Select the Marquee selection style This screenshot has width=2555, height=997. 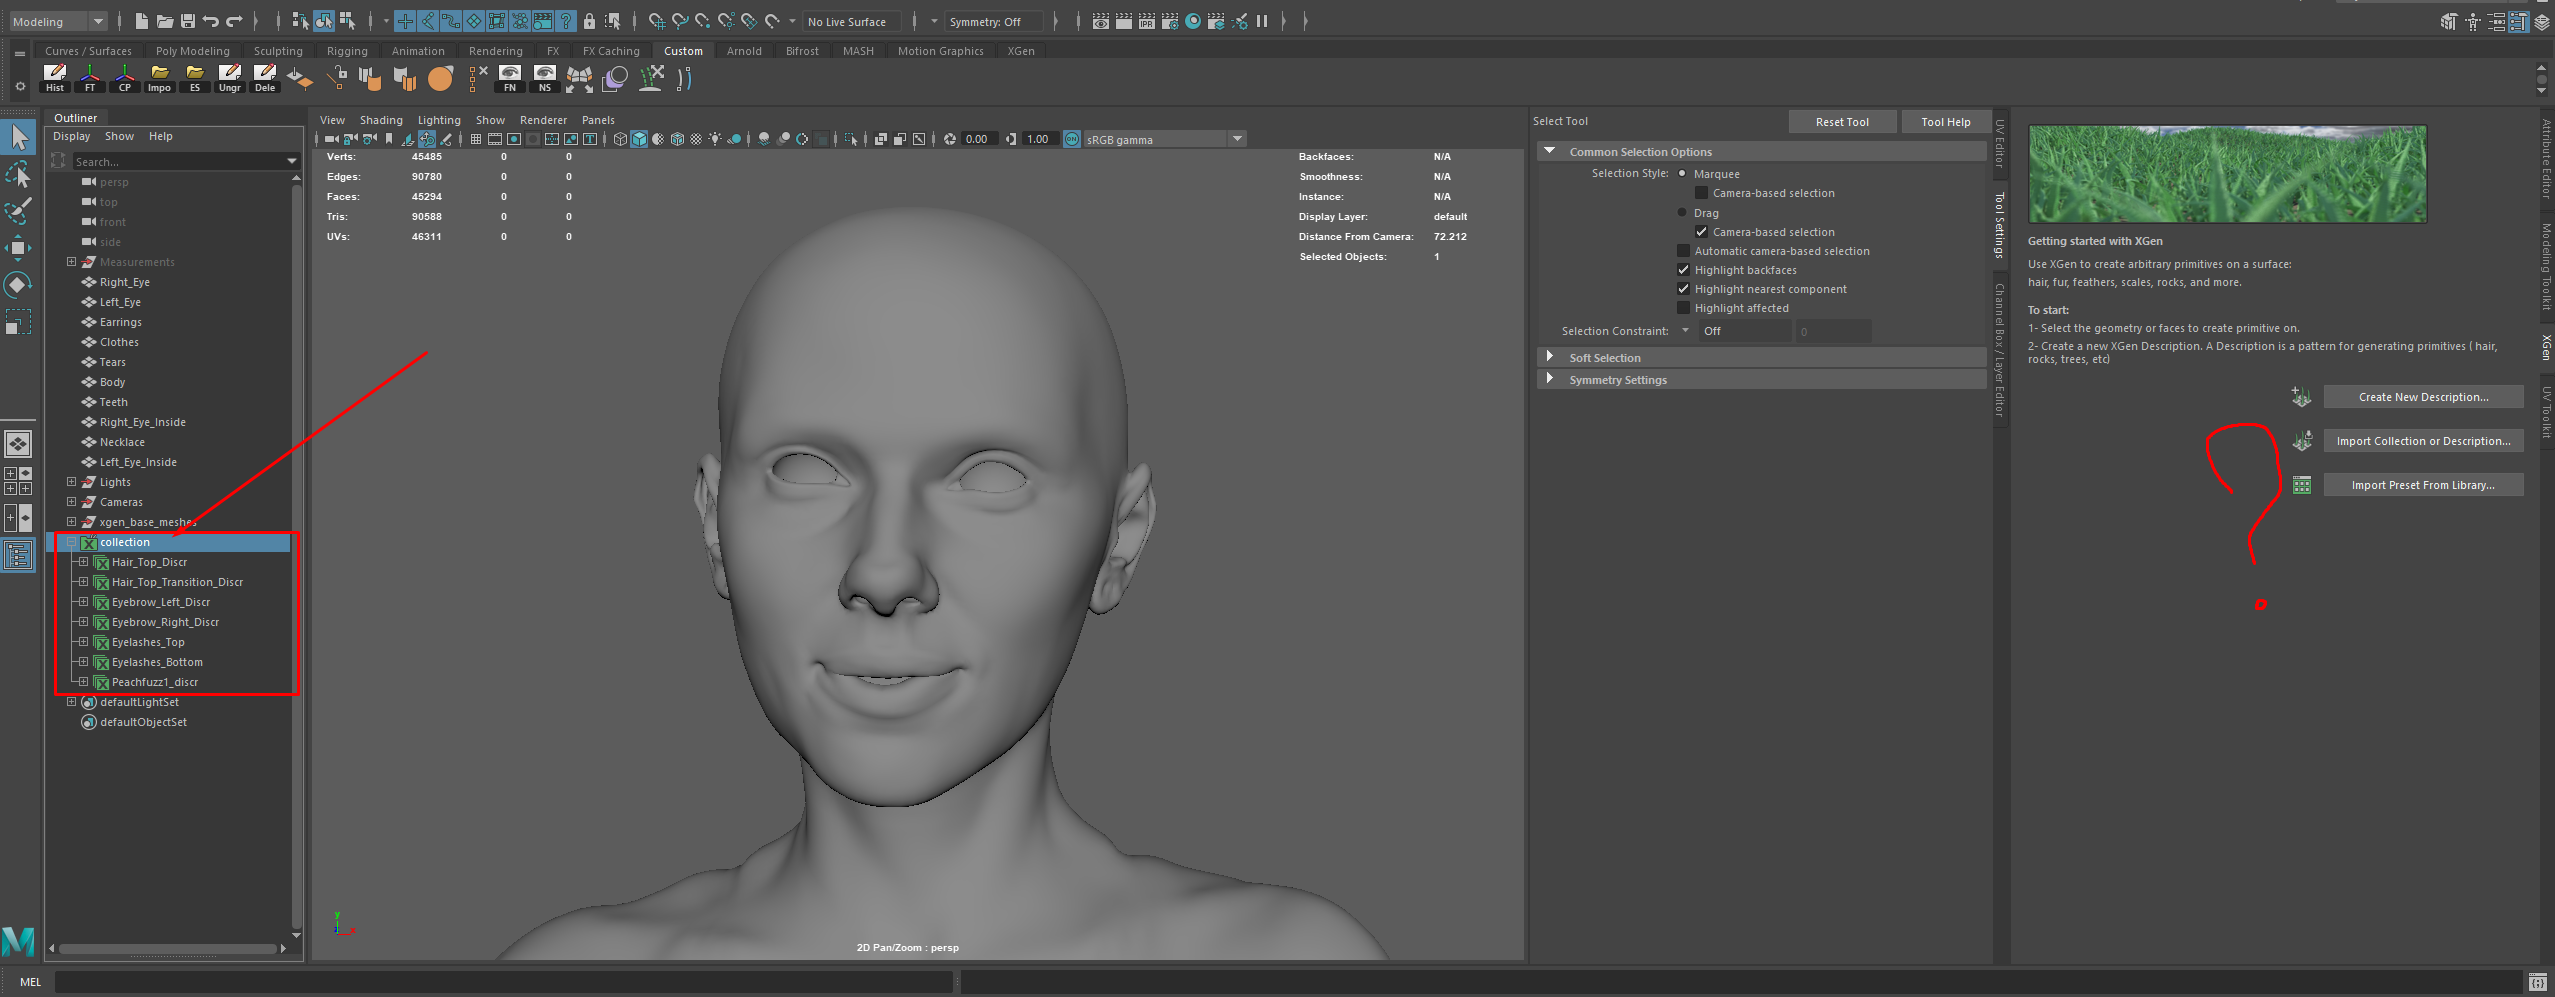pyautogui.click(x=1682, y=174)
